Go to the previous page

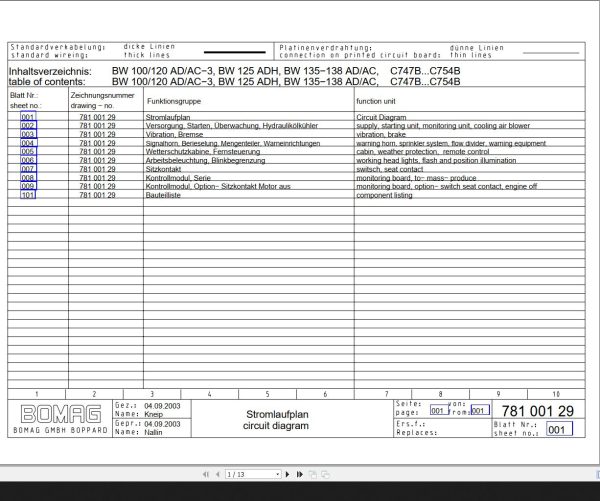click(x=218, y=474)
